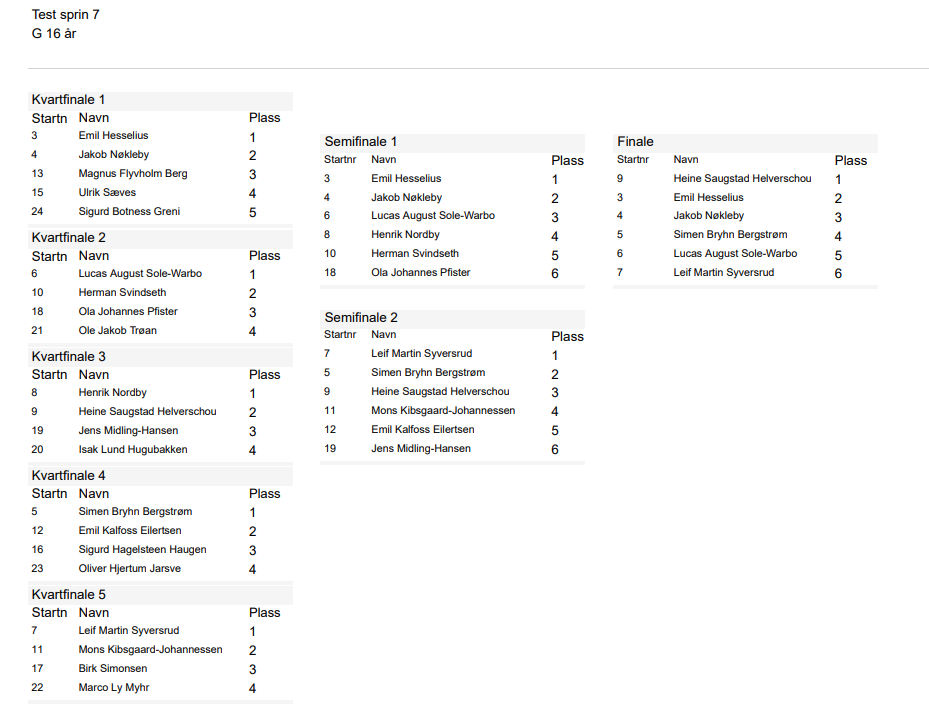Select the 'Kvartfinale 1' heading
The height and width of the screenshot is (714, 929).
click(68, 100)
